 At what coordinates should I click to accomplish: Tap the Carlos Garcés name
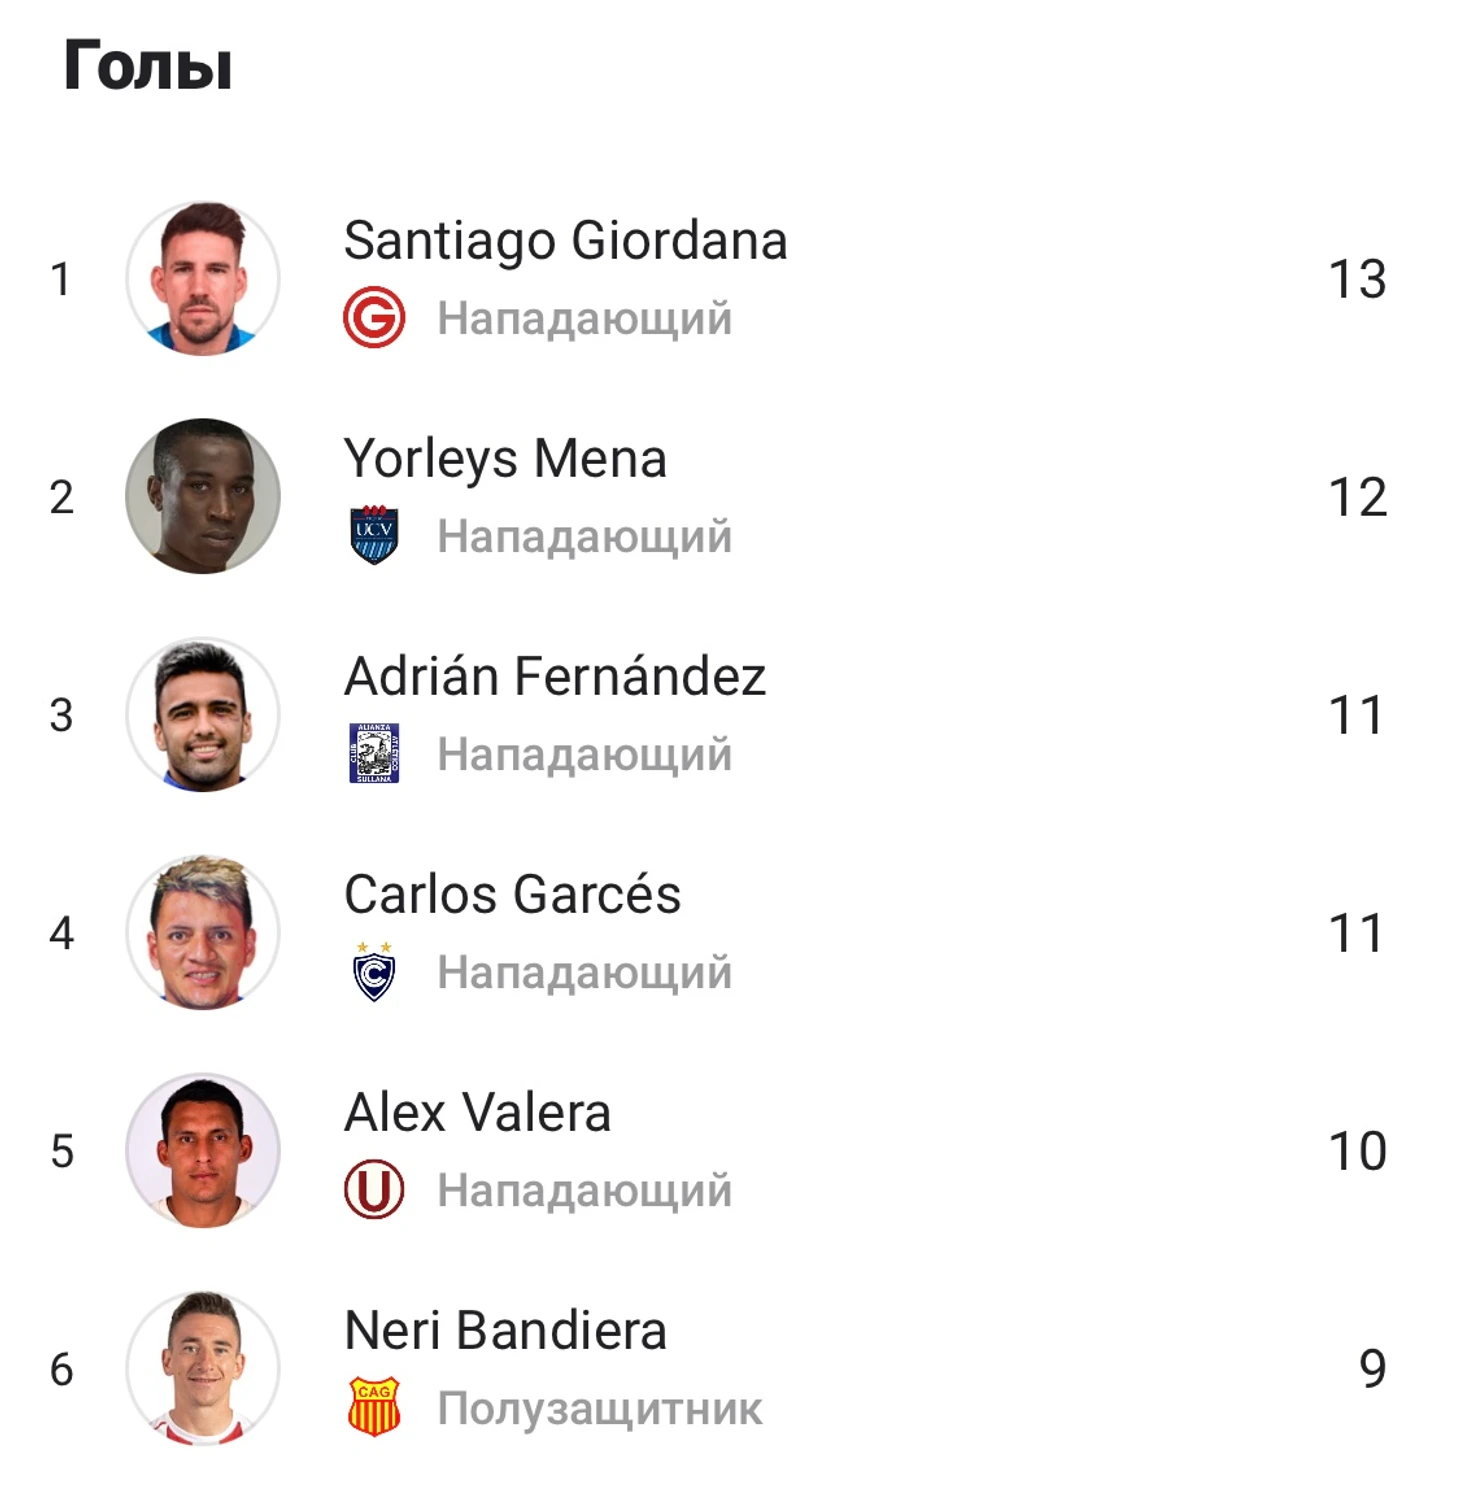tap(512, 895)
